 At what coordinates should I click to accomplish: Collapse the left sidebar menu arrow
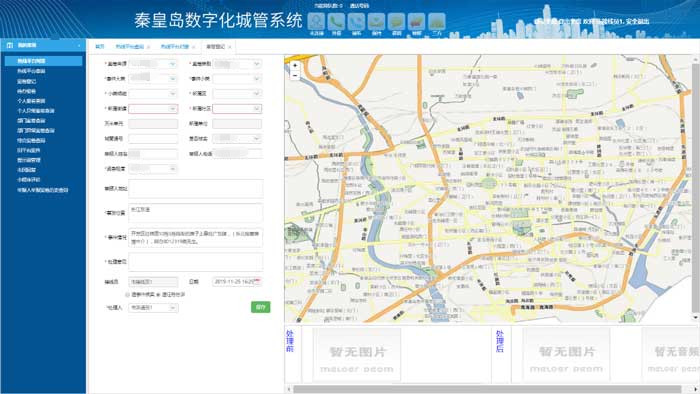coord(79,46)
